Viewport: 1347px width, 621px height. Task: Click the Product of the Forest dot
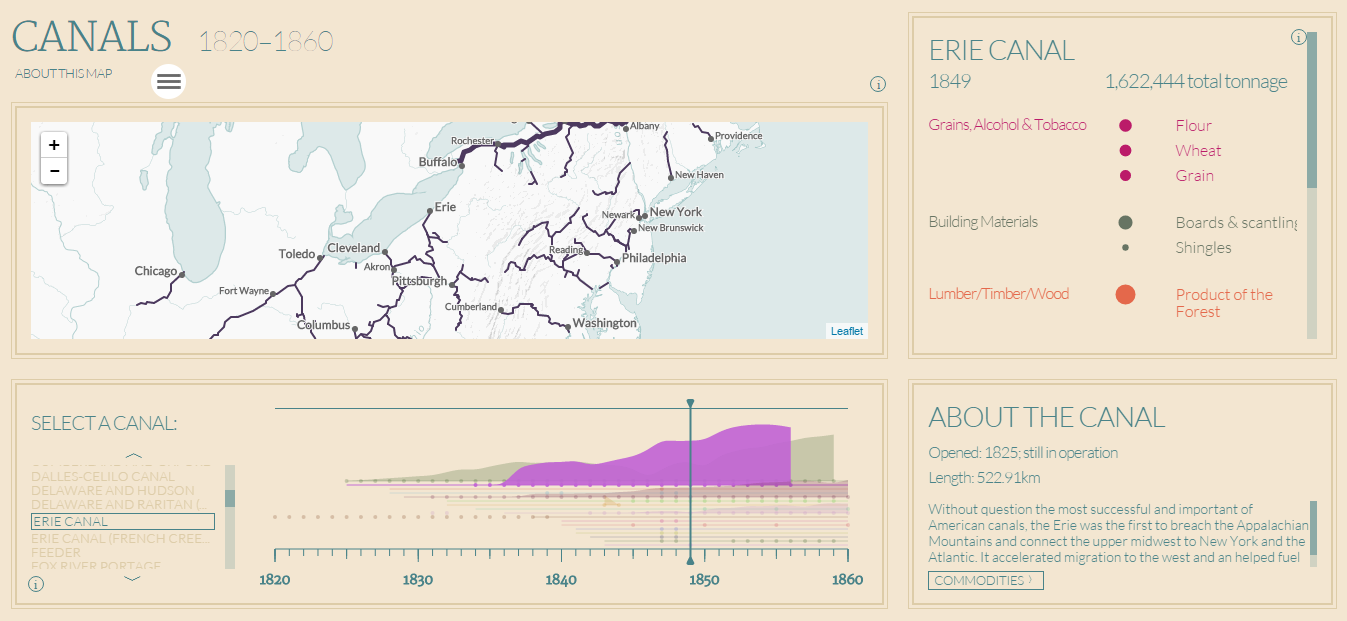pos(1125,294)
